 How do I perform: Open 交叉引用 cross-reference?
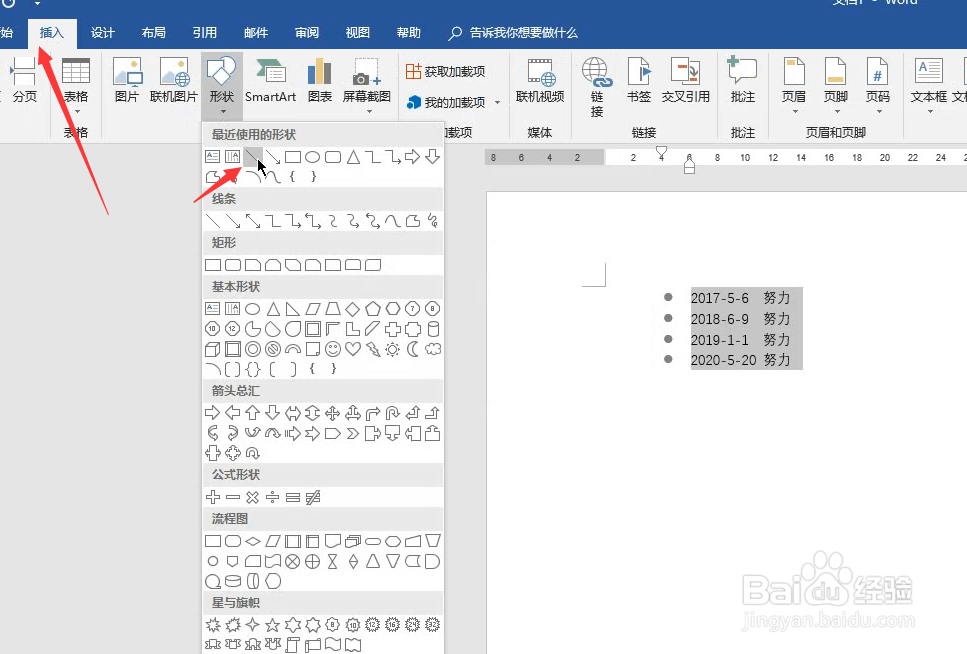[x=685, y=80]
